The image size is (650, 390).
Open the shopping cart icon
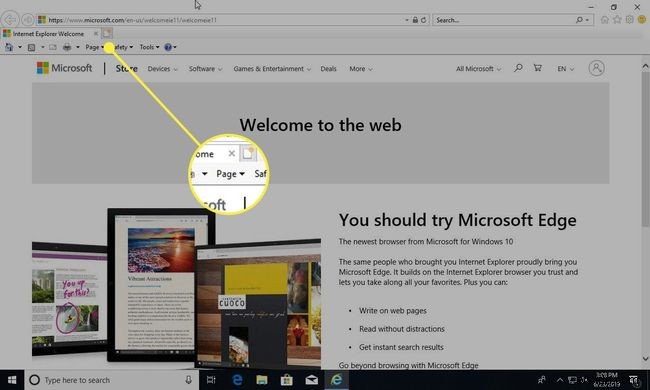point(538,68)
